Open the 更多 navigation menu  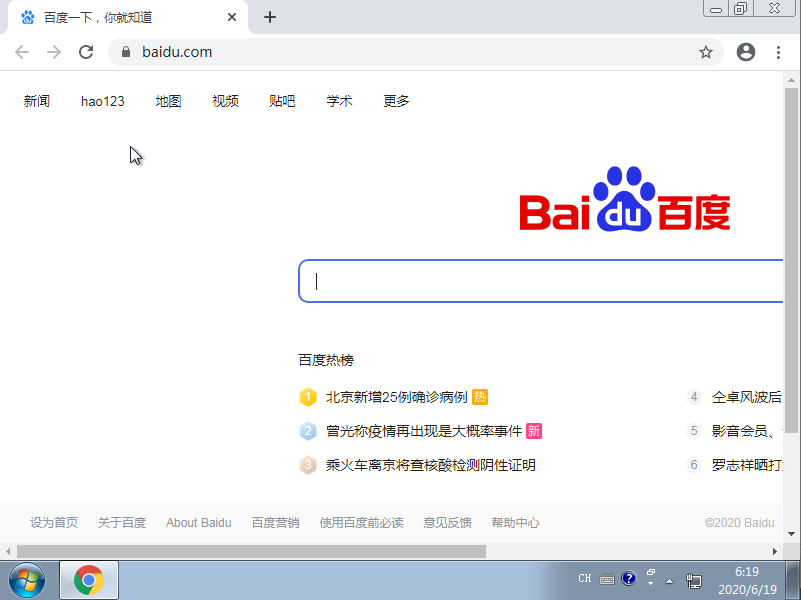(x=396, y=101)
